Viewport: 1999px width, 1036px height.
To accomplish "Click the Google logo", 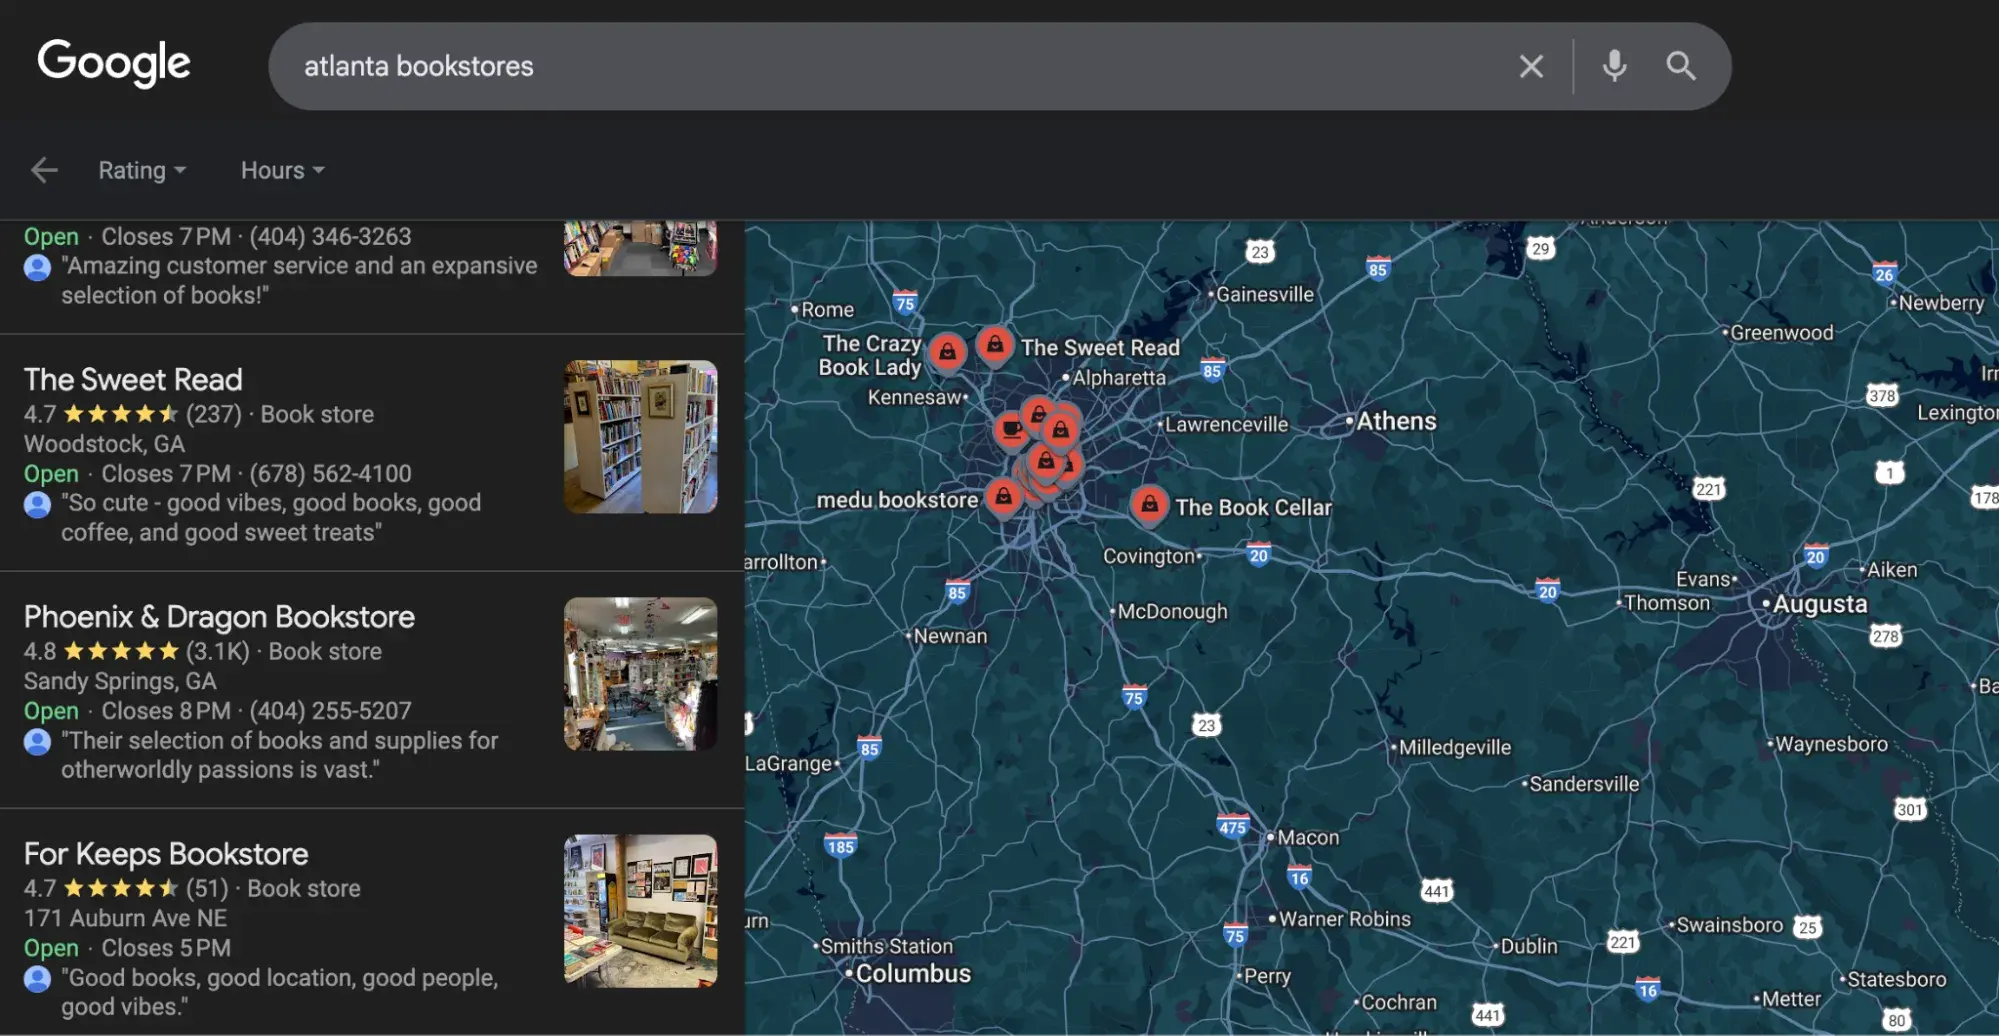I will (113, 63).
